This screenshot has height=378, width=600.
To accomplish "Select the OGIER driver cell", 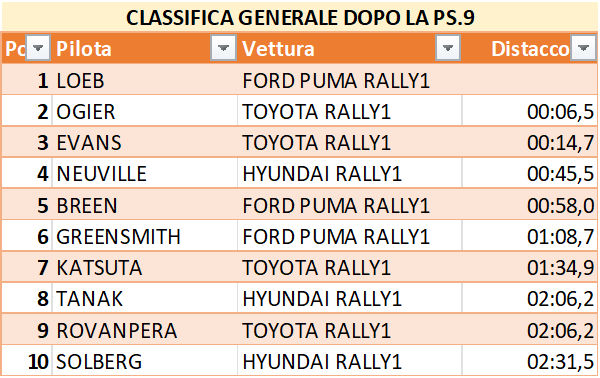I will pos(145,111).
